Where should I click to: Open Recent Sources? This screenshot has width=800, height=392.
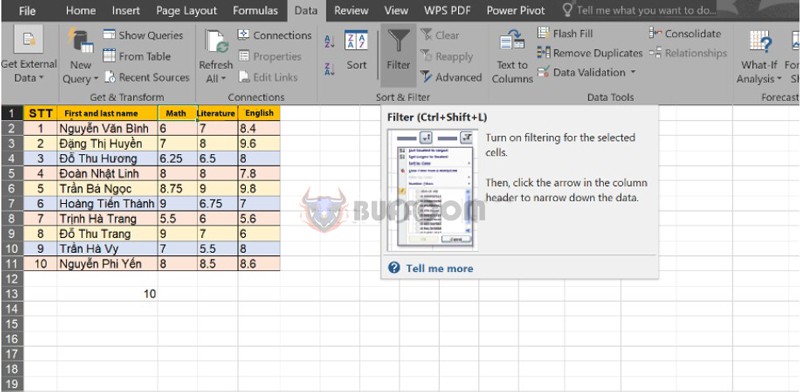tap(147, 78)
